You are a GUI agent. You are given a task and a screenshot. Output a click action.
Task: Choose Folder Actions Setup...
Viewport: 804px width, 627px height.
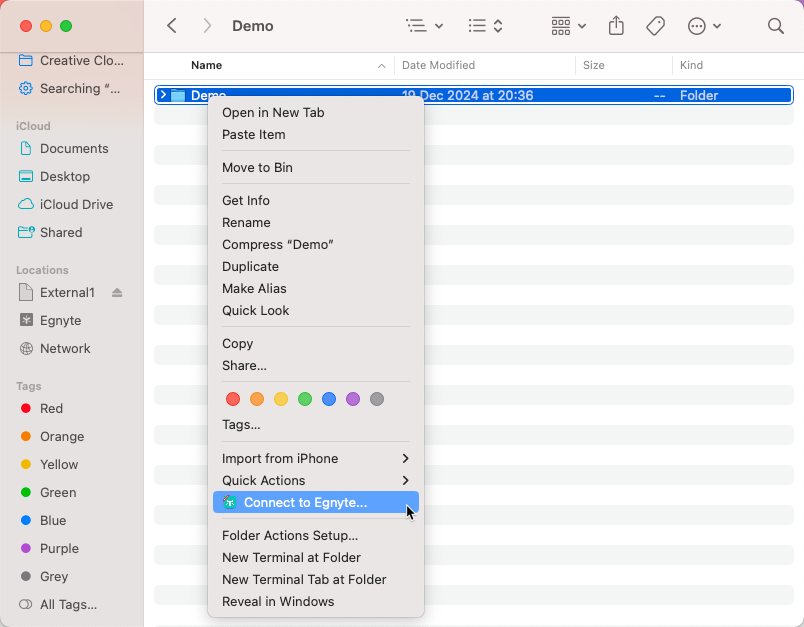click(316, 535)
